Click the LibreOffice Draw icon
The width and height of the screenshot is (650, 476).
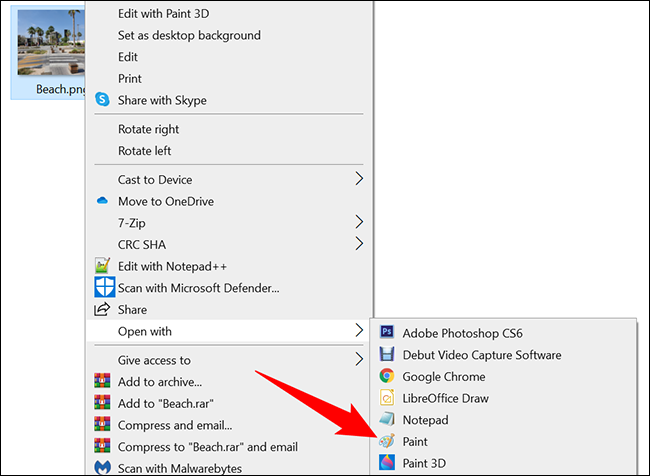[387, 398]
